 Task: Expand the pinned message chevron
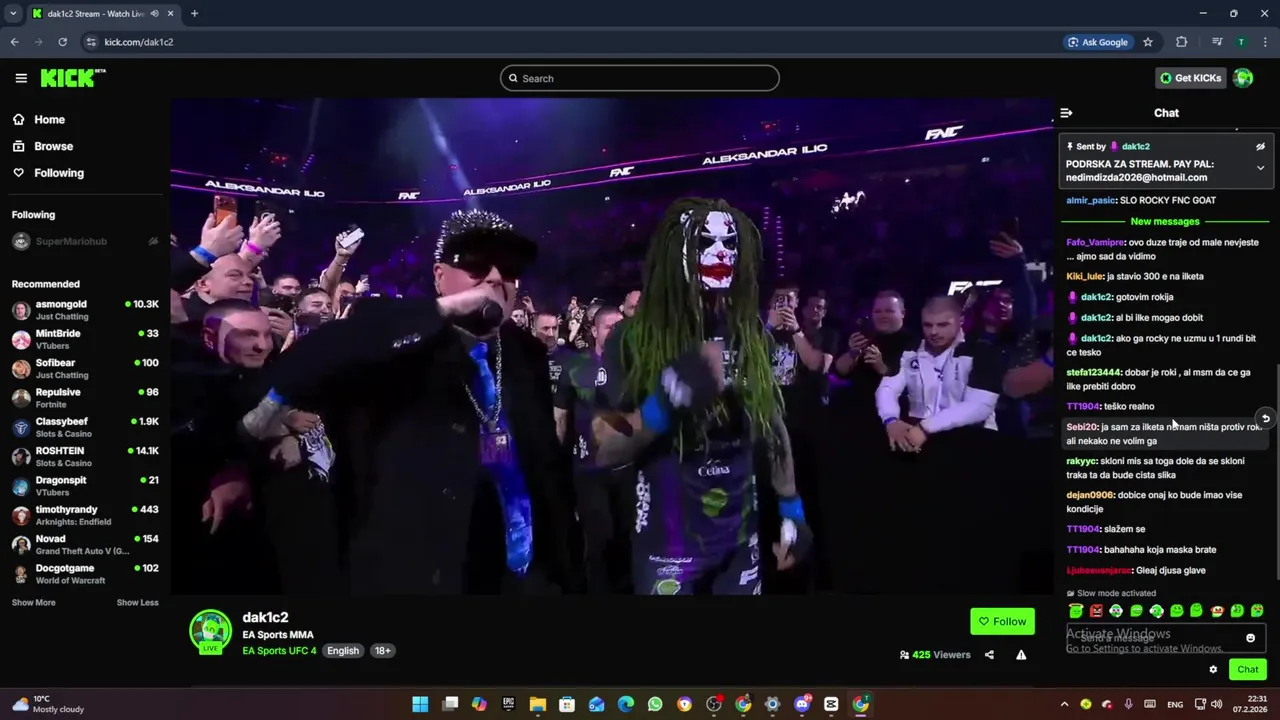pos(1260,168)
